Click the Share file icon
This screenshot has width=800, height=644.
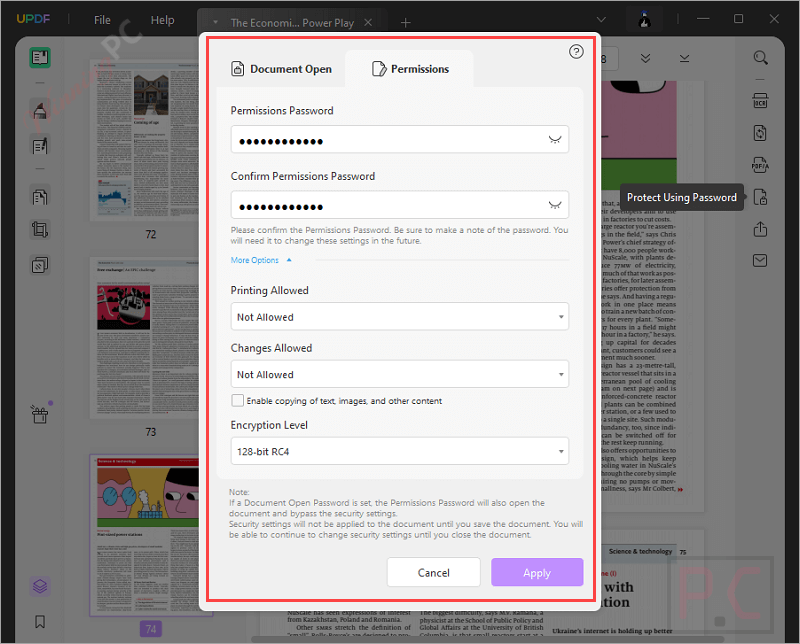tap(760, 229)
